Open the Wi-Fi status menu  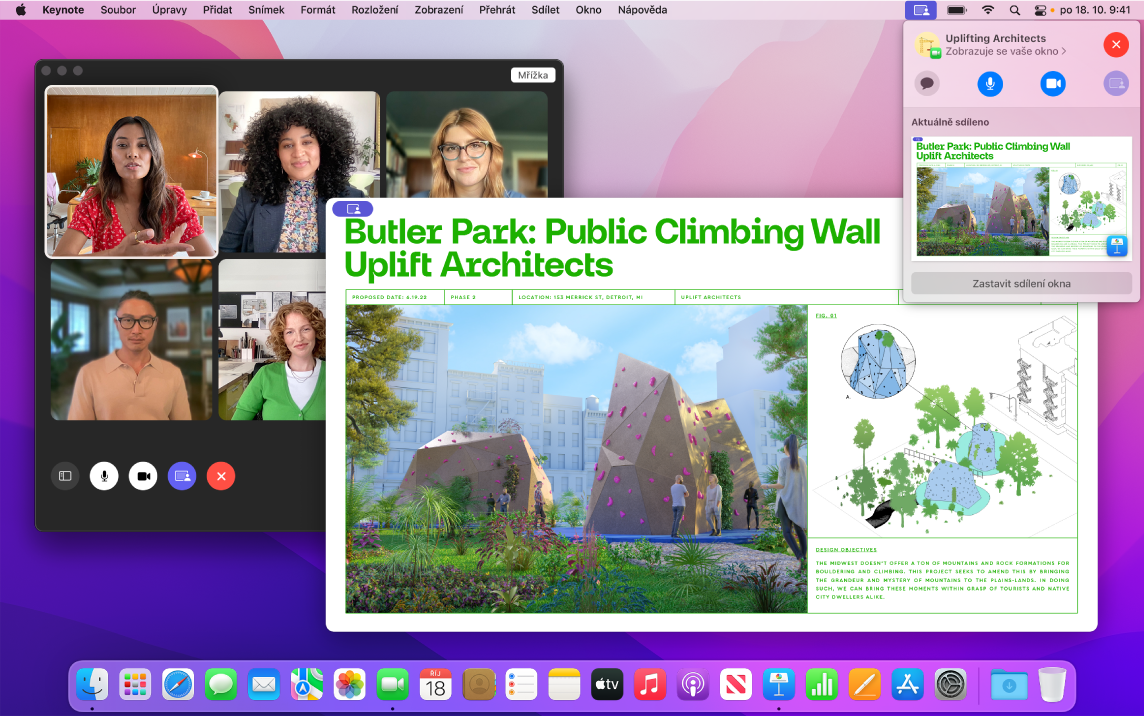tap(987, 10)
